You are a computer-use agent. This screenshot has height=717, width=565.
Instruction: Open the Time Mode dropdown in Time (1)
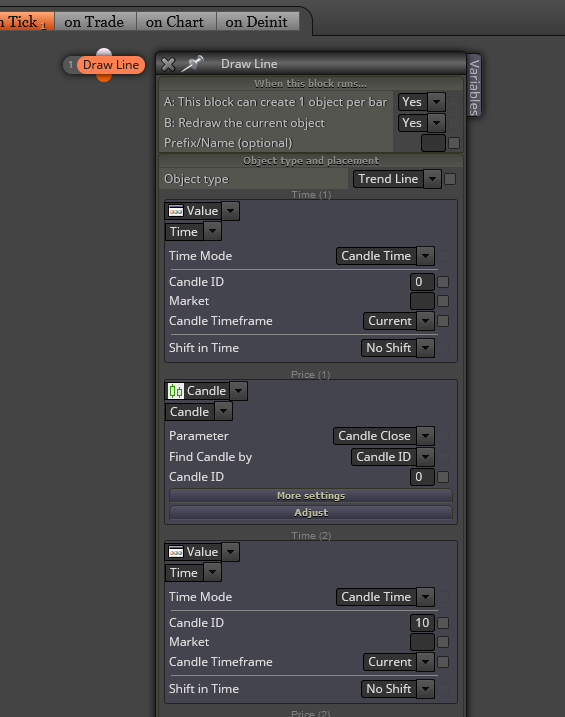click(385, 256)
